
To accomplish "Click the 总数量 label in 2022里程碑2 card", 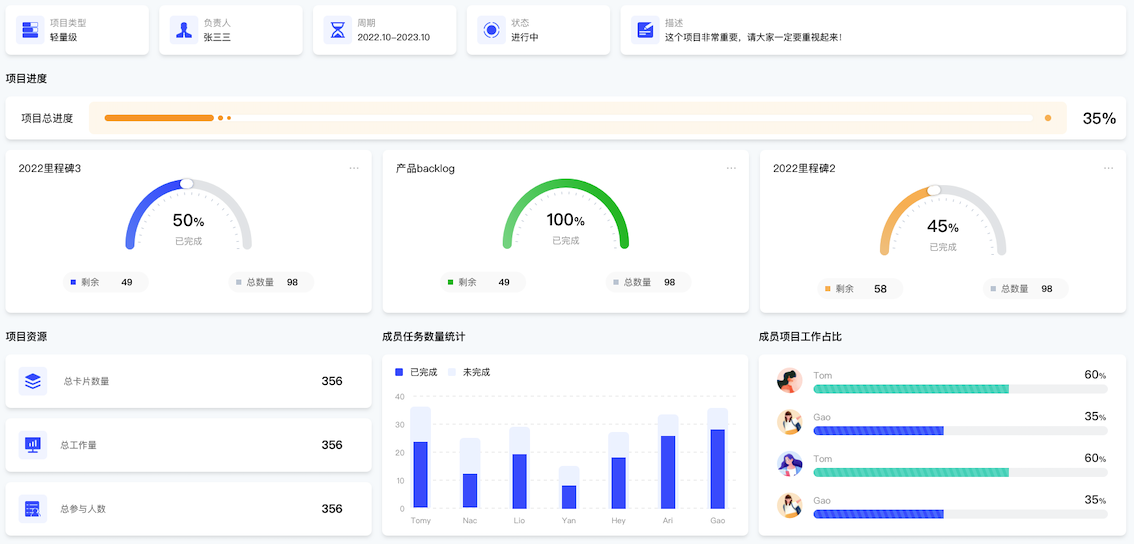I will pos(1016,289).
